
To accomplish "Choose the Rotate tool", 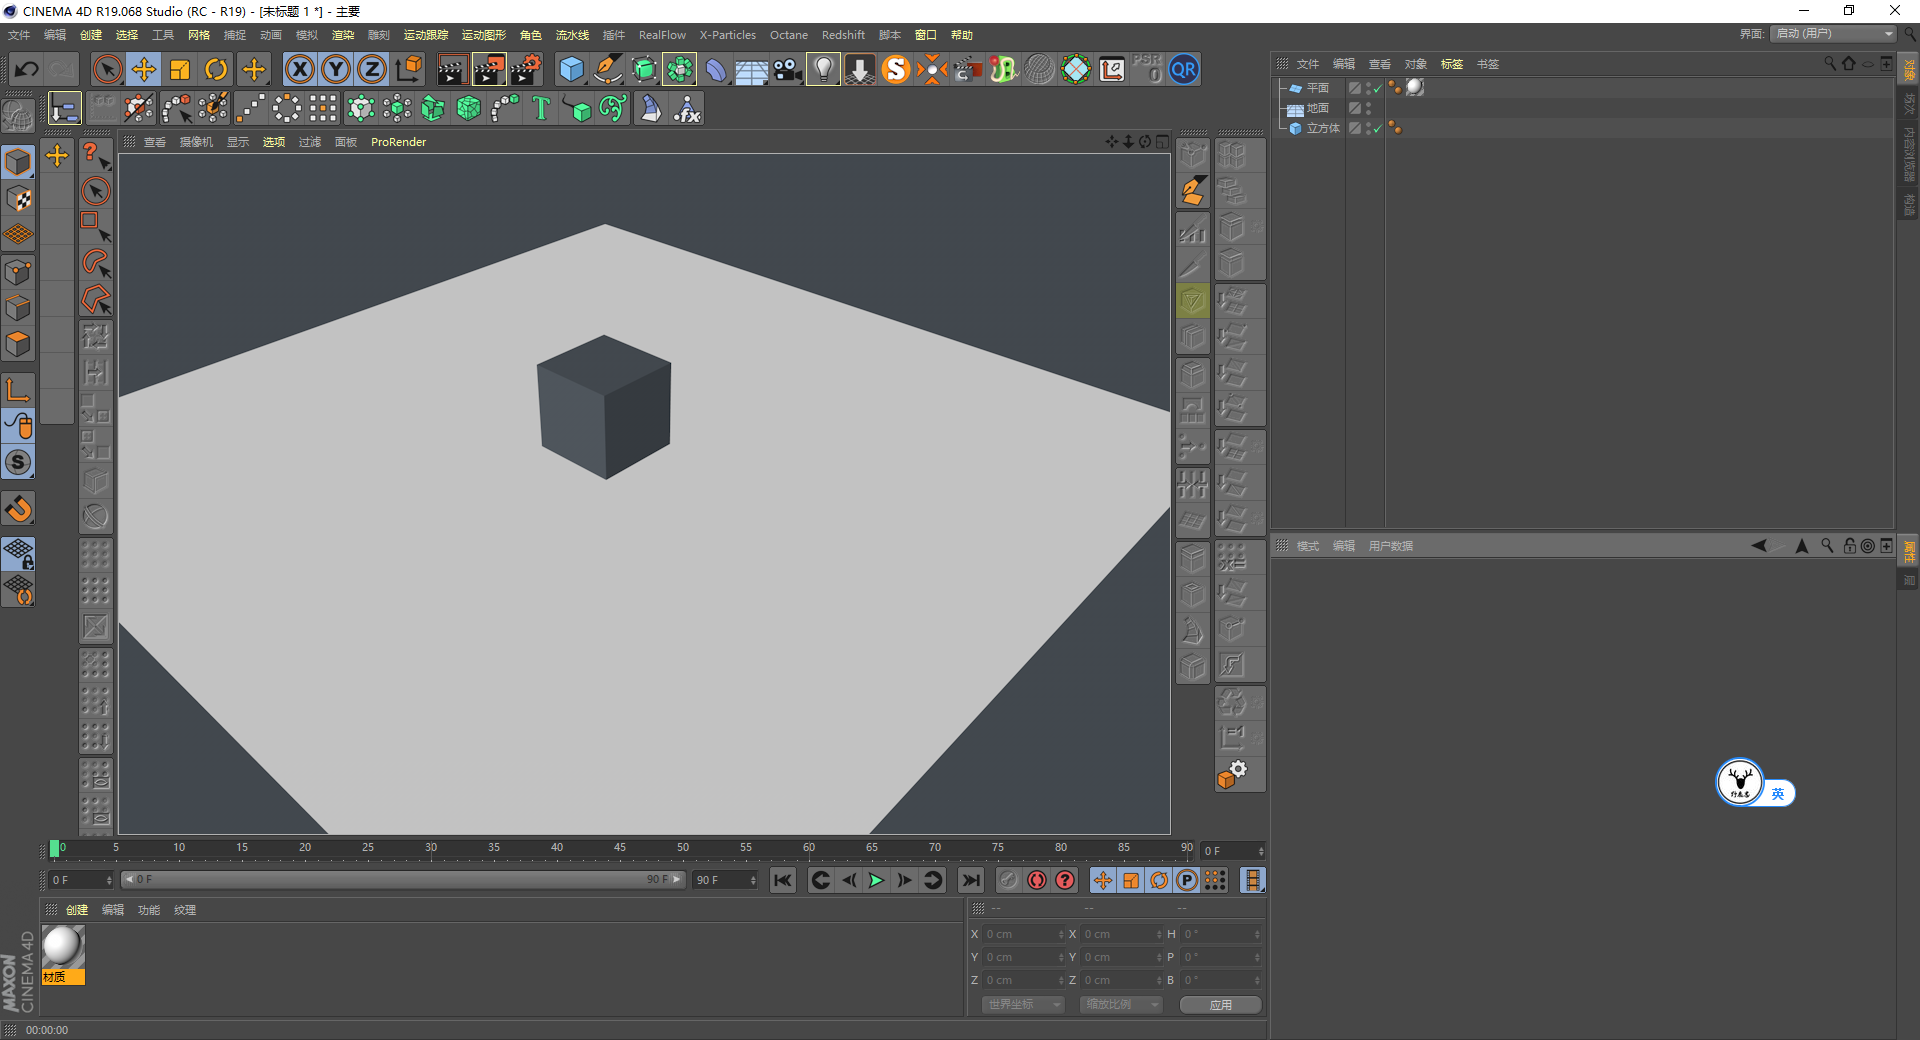I will tap(216, 69).
